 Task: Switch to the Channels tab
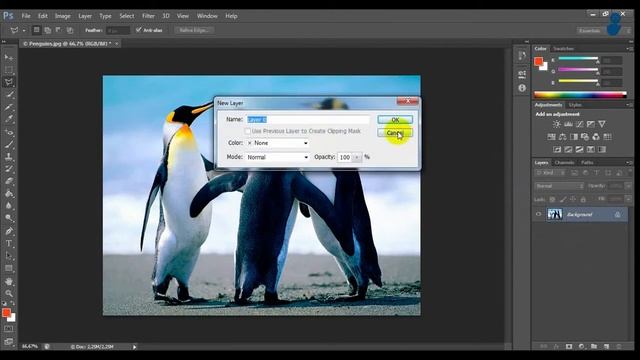coord(564,162)
